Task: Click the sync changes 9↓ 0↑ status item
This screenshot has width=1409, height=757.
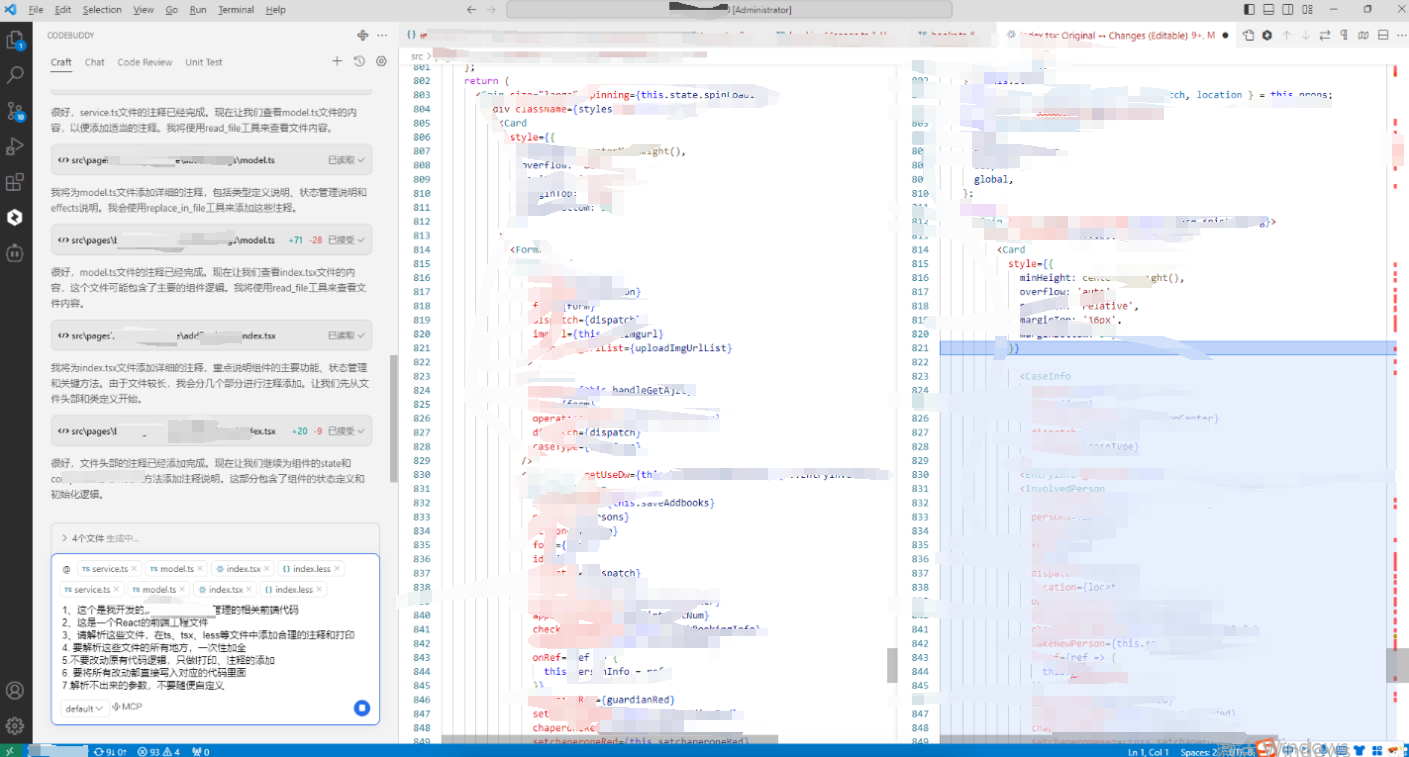Action: click(x=109, y=750)
